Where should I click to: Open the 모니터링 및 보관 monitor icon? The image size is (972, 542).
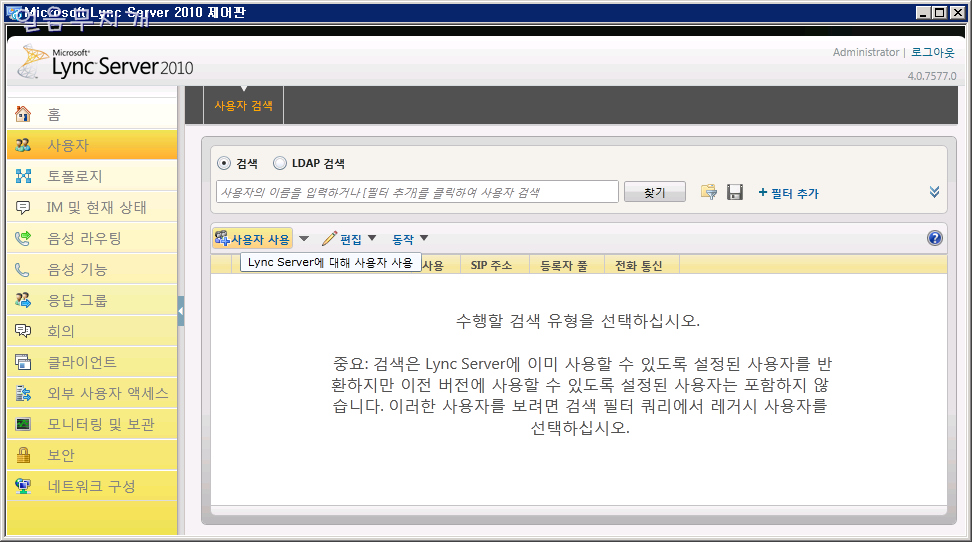tap(23, 424)
